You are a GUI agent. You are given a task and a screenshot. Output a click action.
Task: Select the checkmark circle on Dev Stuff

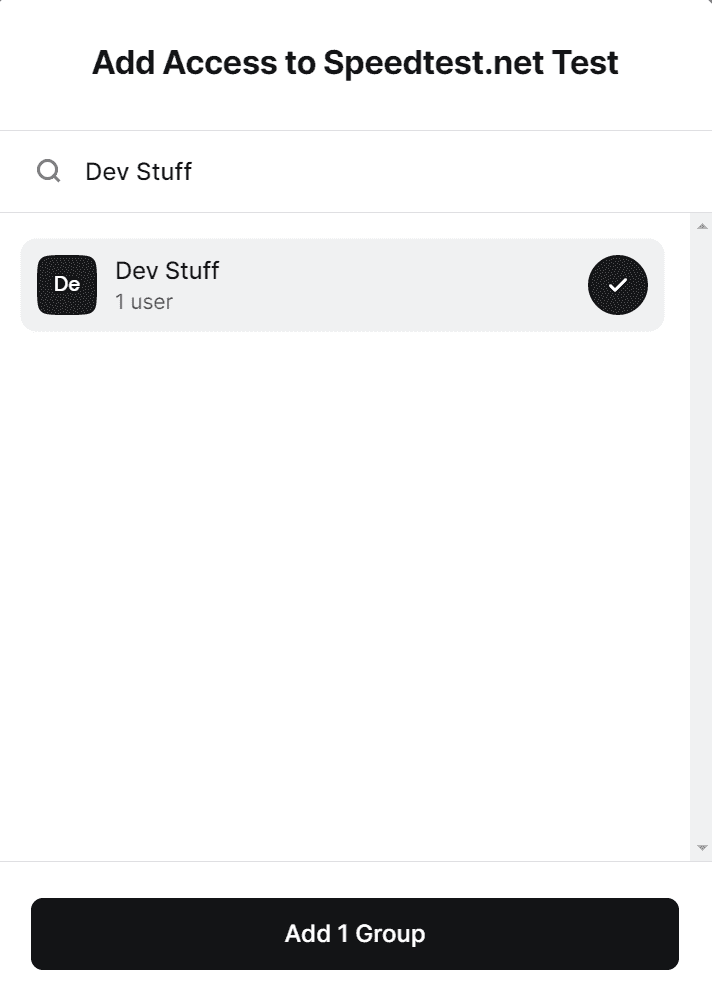pos(617,285)
